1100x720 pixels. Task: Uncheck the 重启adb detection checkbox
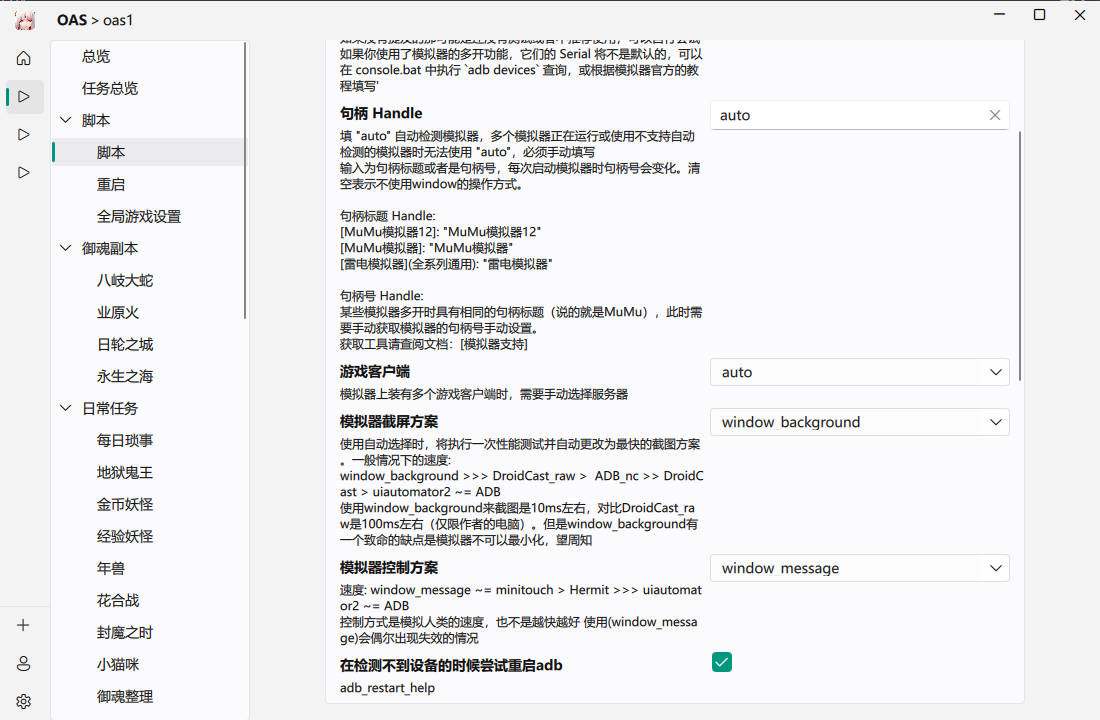[721, 661]
